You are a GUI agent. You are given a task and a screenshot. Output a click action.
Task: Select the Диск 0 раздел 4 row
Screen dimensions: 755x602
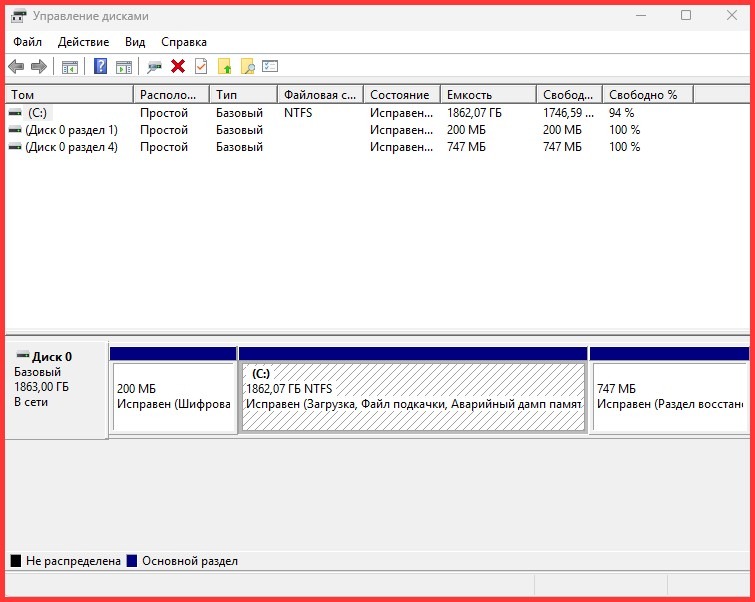tap(70, 147)
